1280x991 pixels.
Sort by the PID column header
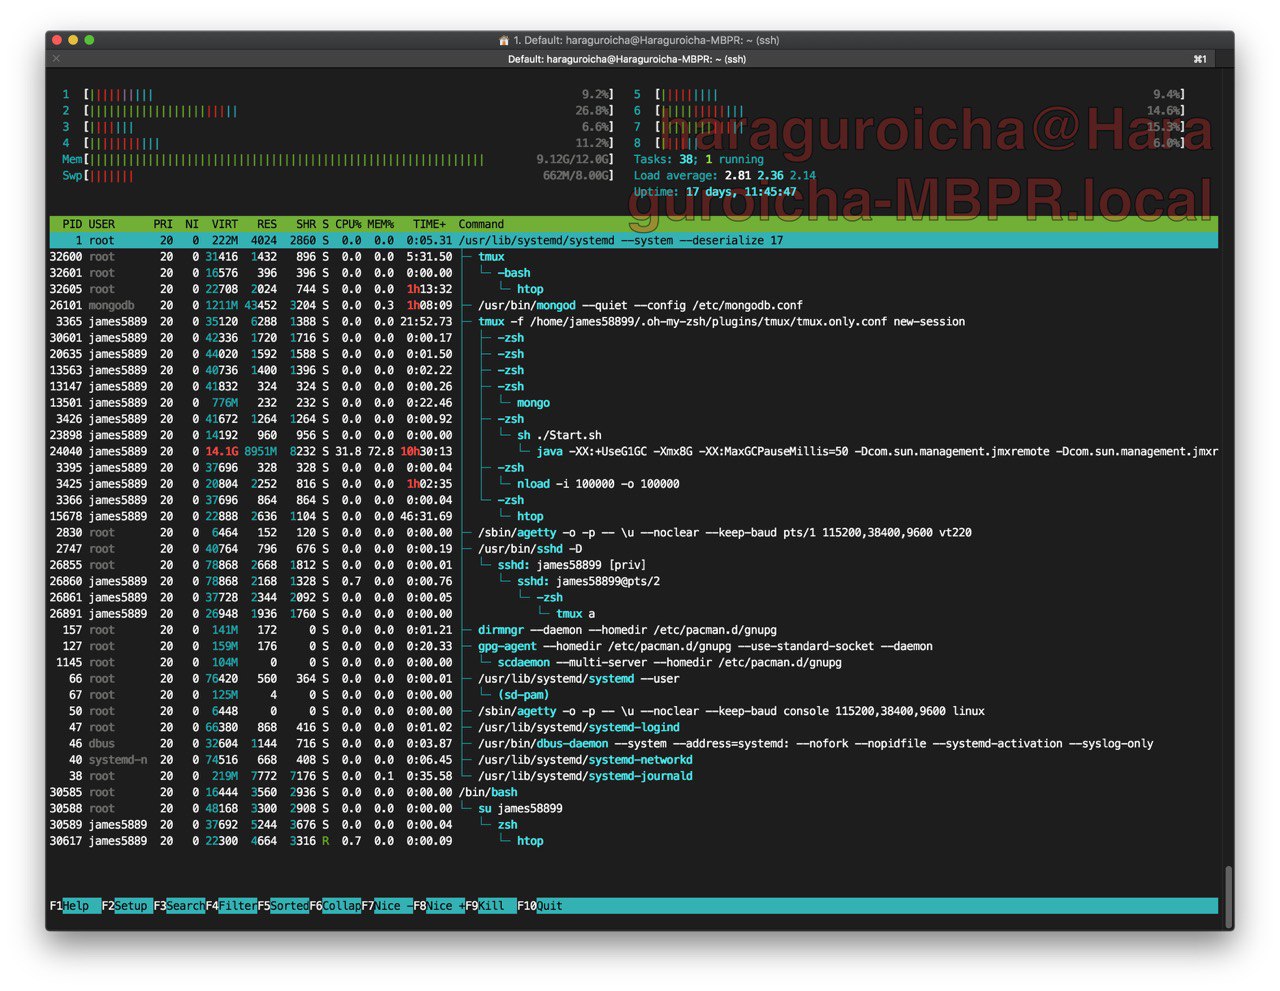(x=72, y=224)
